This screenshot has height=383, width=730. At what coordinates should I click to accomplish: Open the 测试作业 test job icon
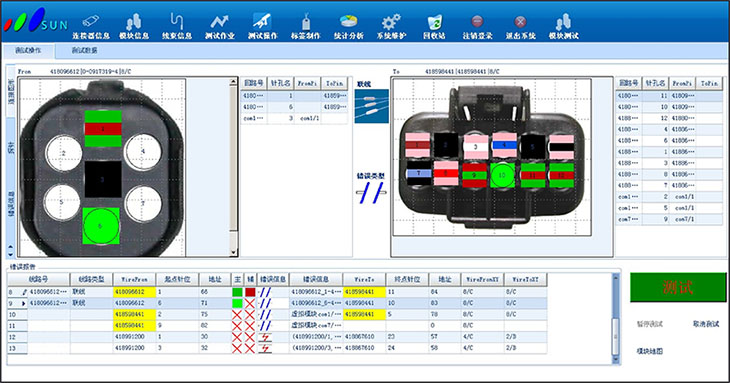220,27
